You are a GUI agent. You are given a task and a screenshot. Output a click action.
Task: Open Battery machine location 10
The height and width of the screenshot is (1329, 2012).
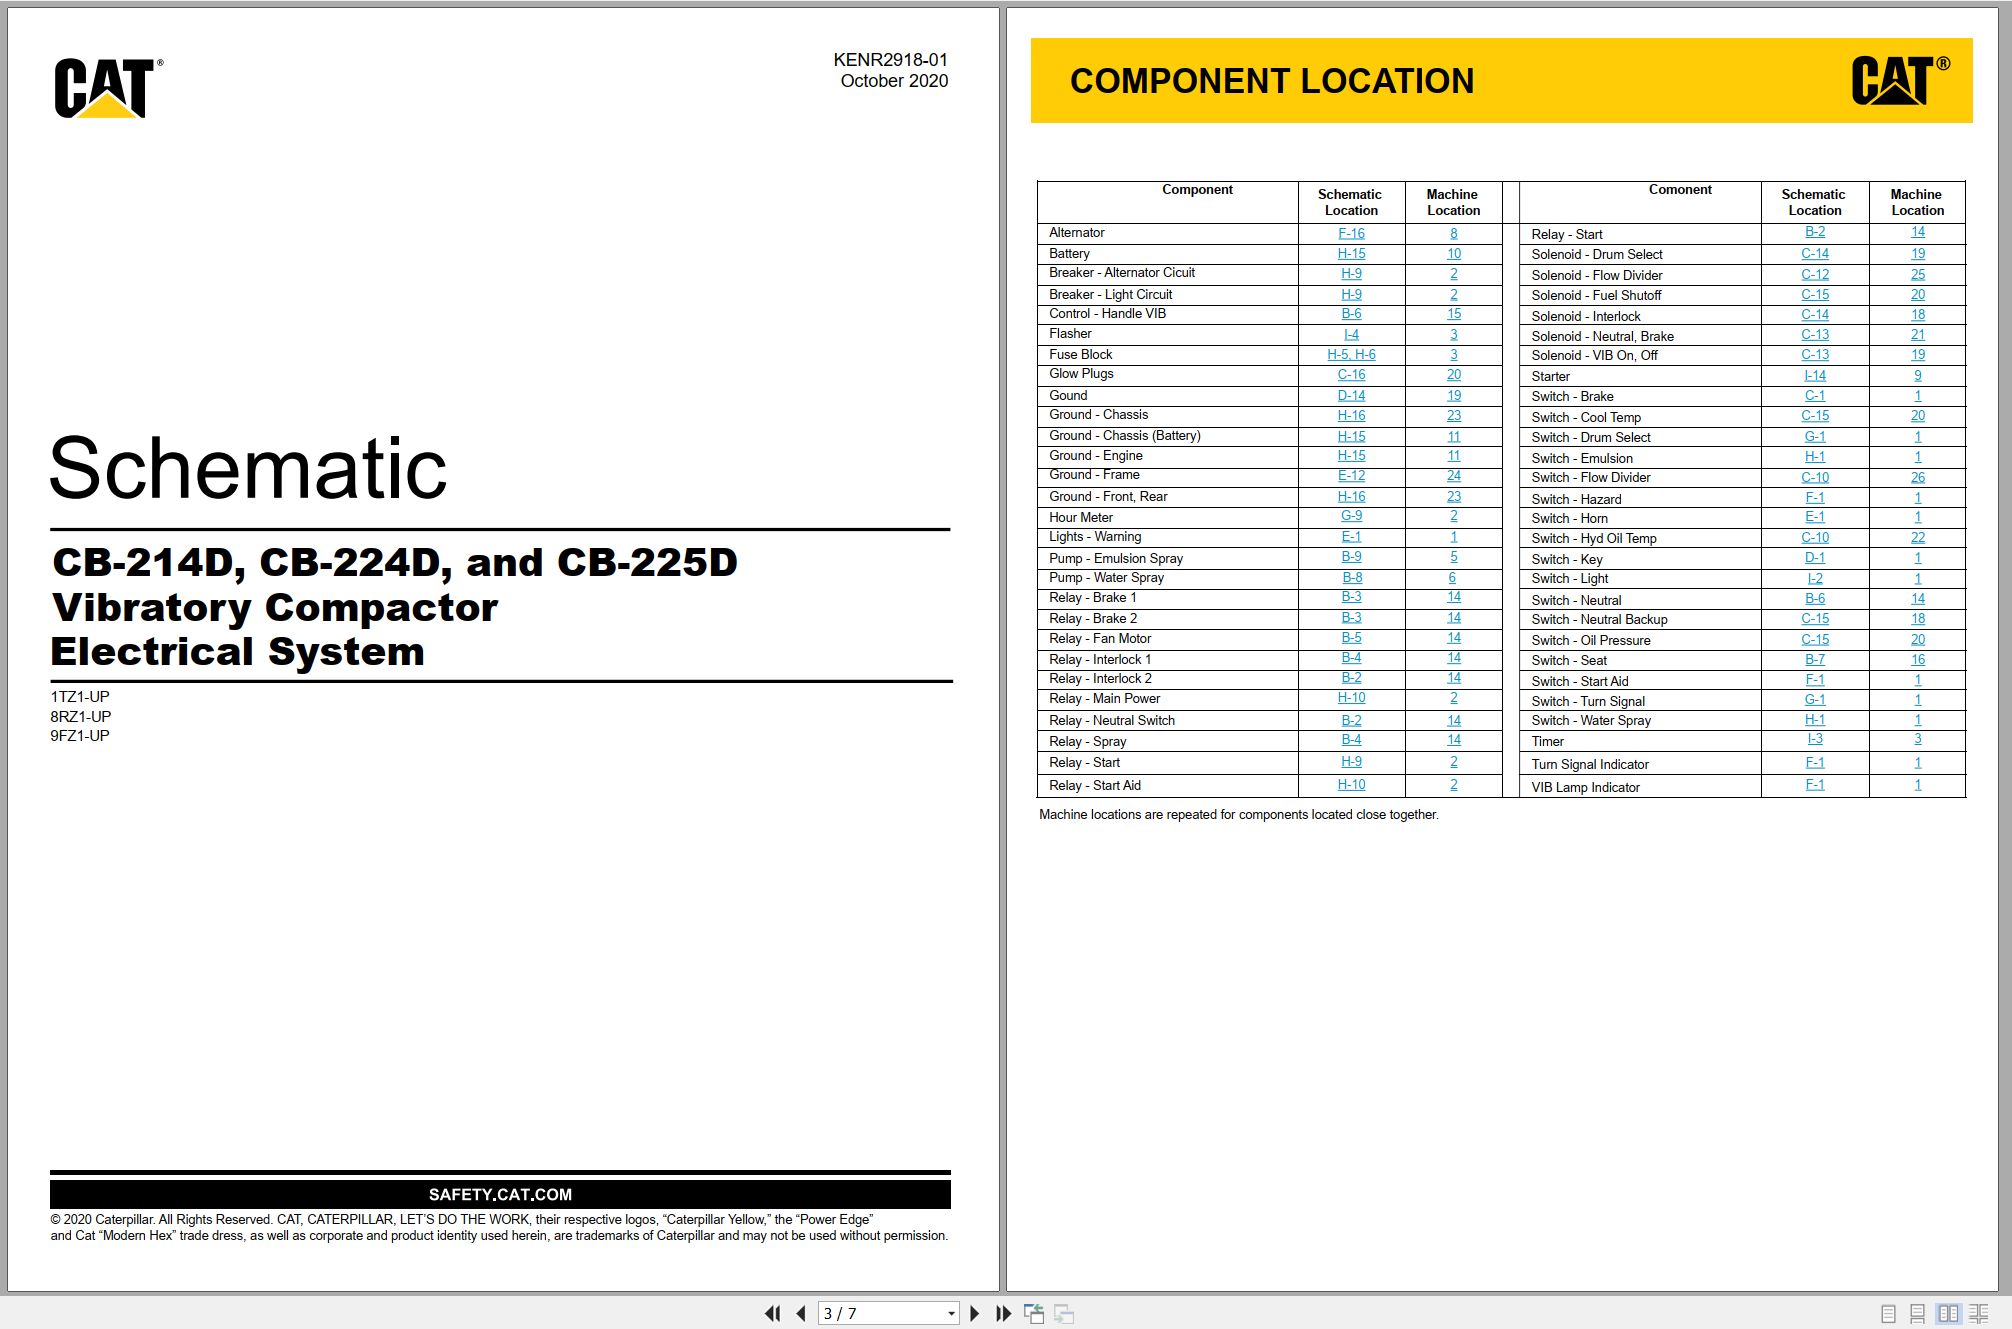1454,254
